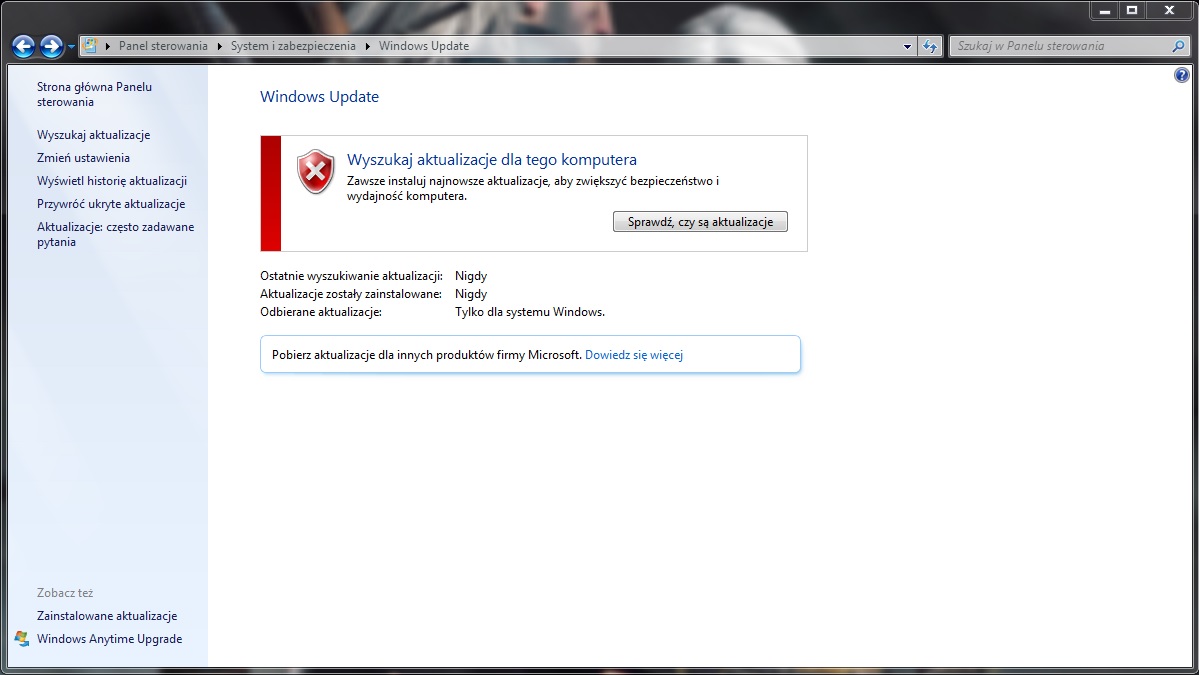Viewport: 1199px width, 675px height.
Task: Go forward with the blue Forward arrow
Action: 51,47
